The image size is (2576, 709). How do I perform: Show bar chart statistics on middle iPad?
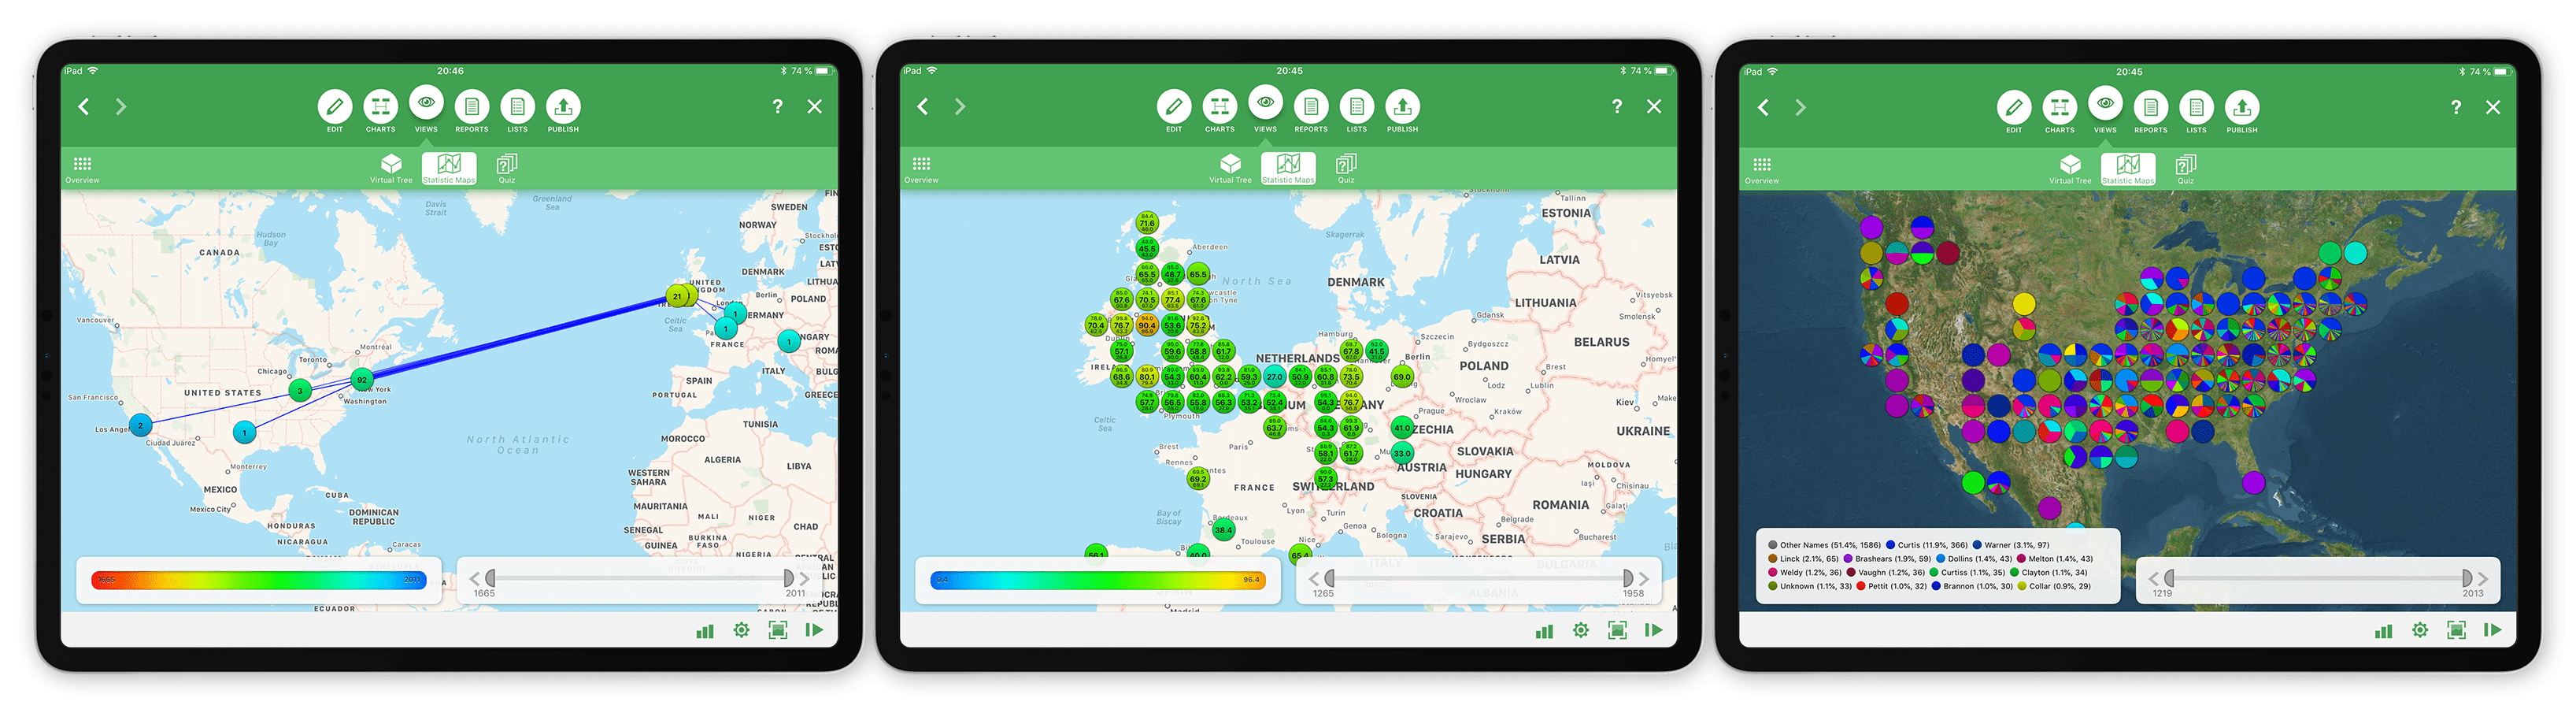point(1544,630)
